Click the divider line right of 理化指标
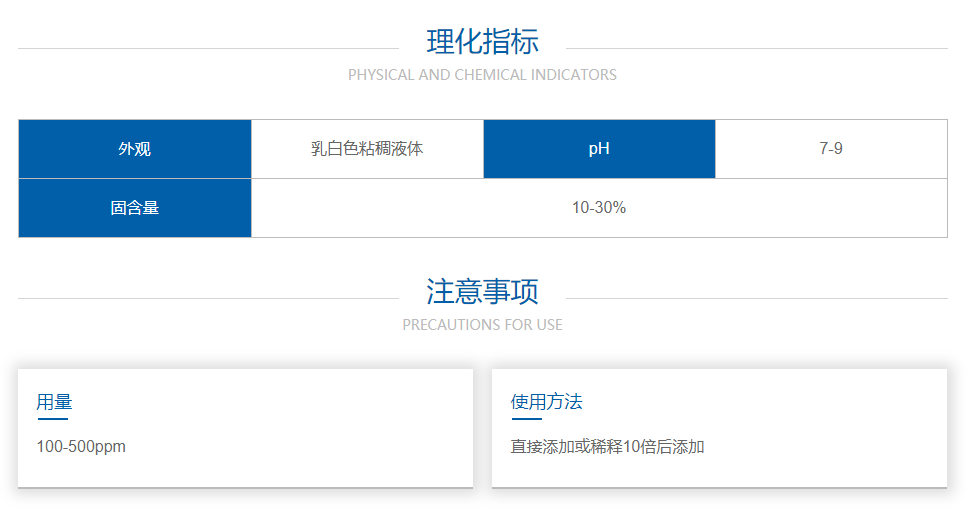Viewport: 973px width, 521px height. [756, 48]
